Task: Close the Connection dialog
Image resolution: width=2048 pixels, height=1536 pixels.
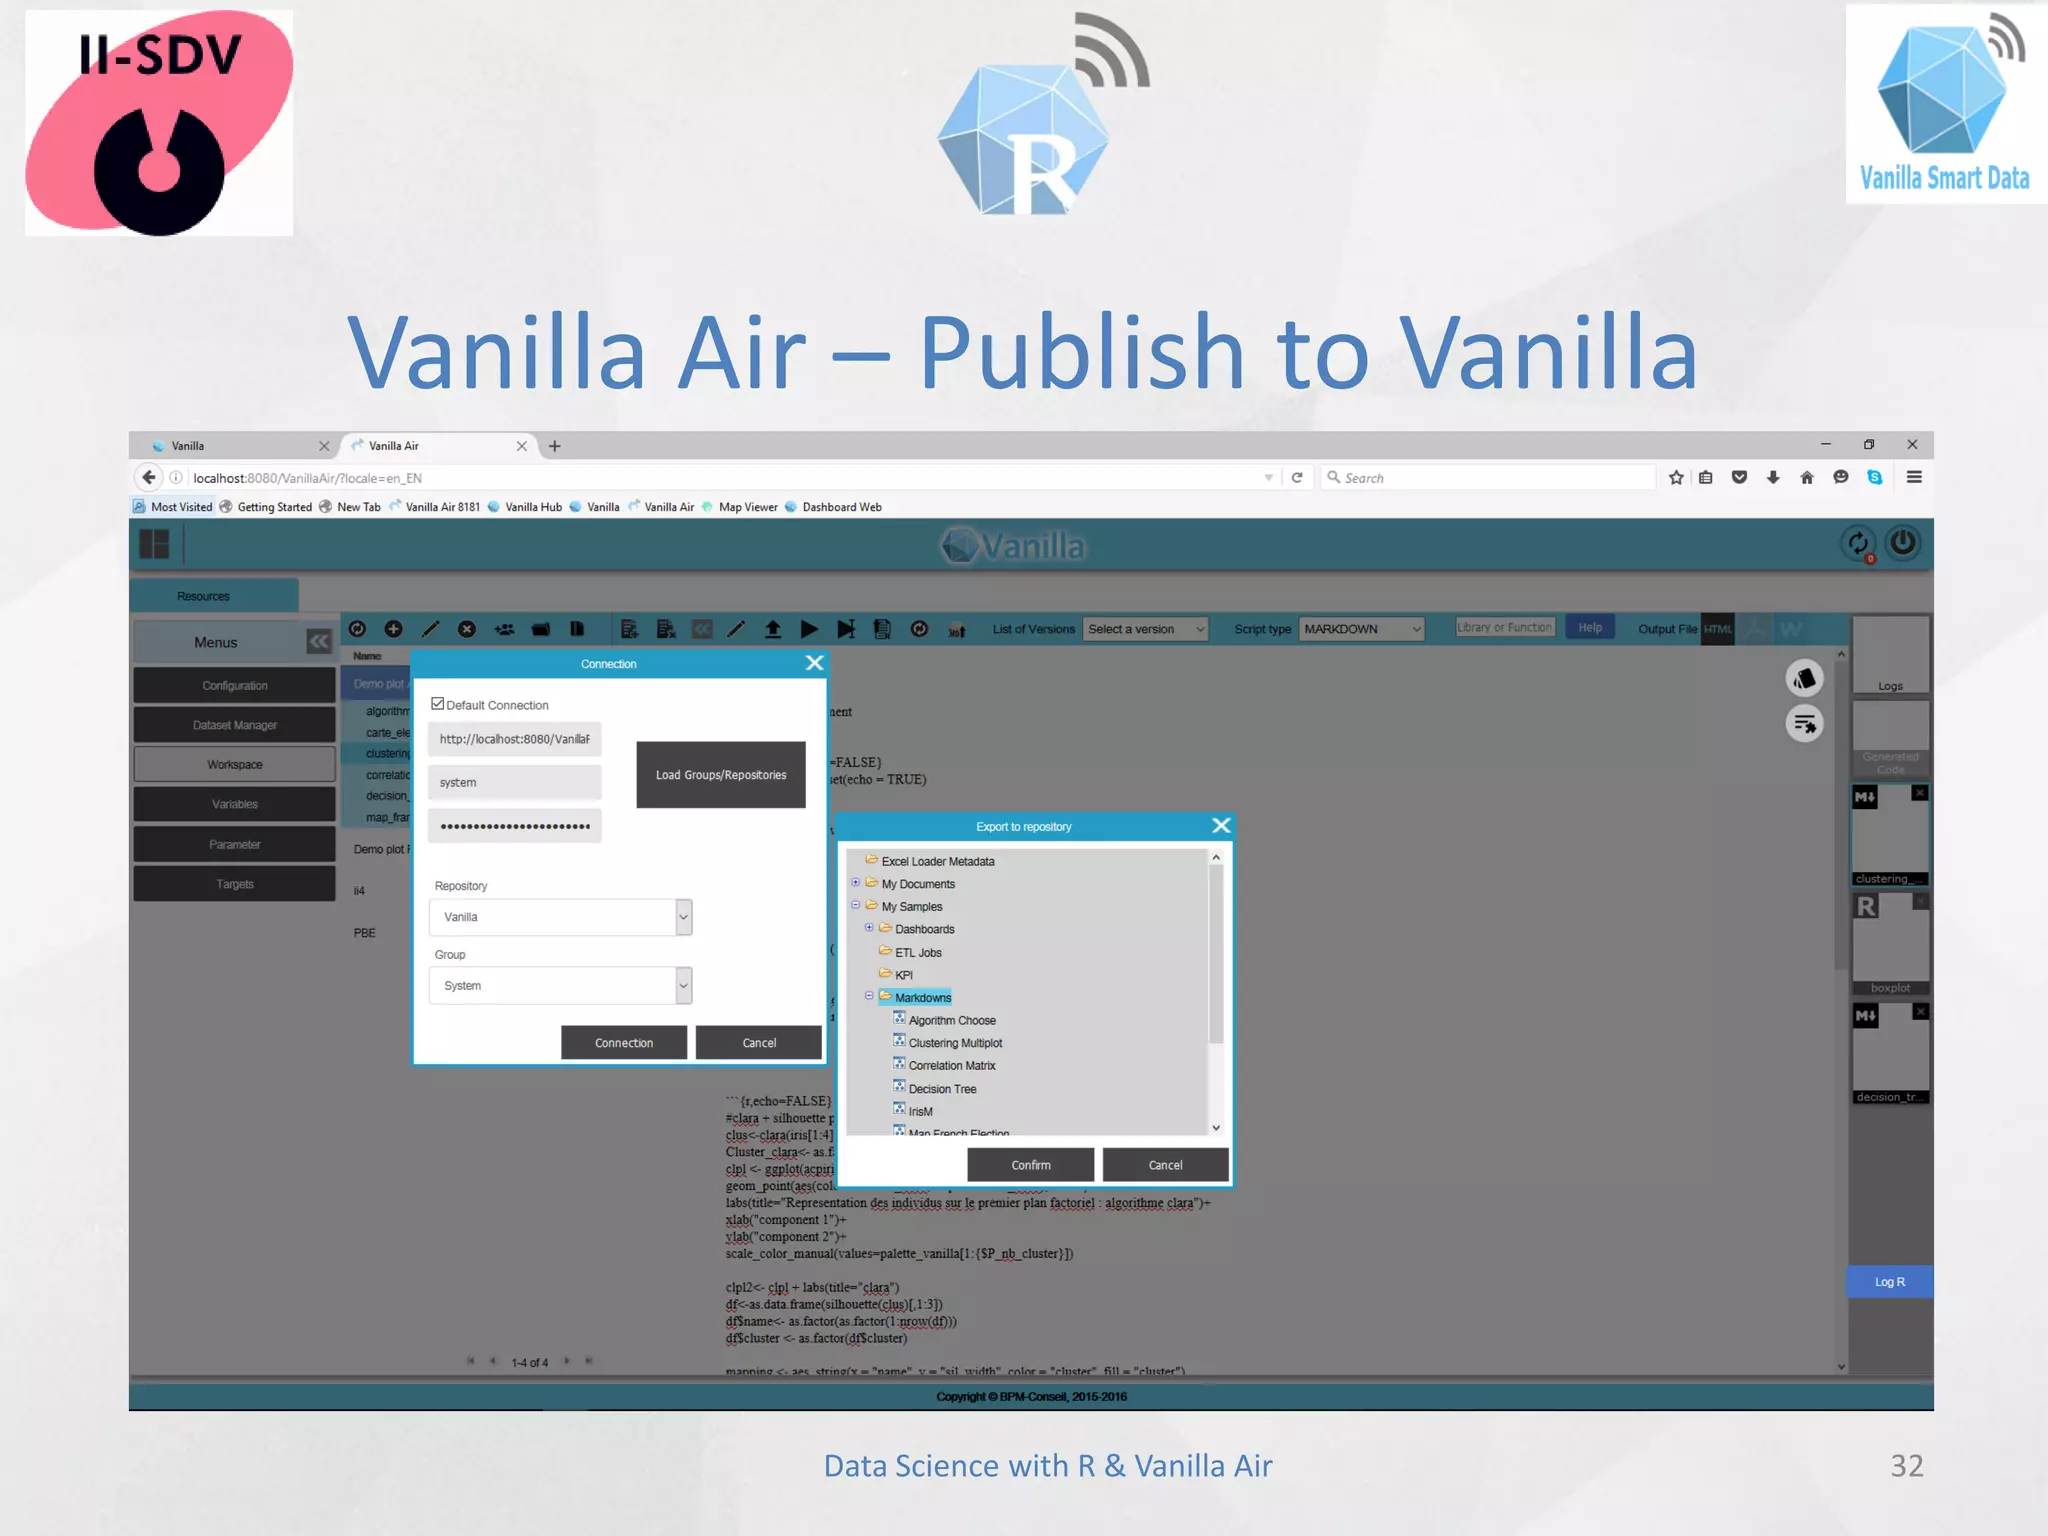Action: [x=815, y=663]
